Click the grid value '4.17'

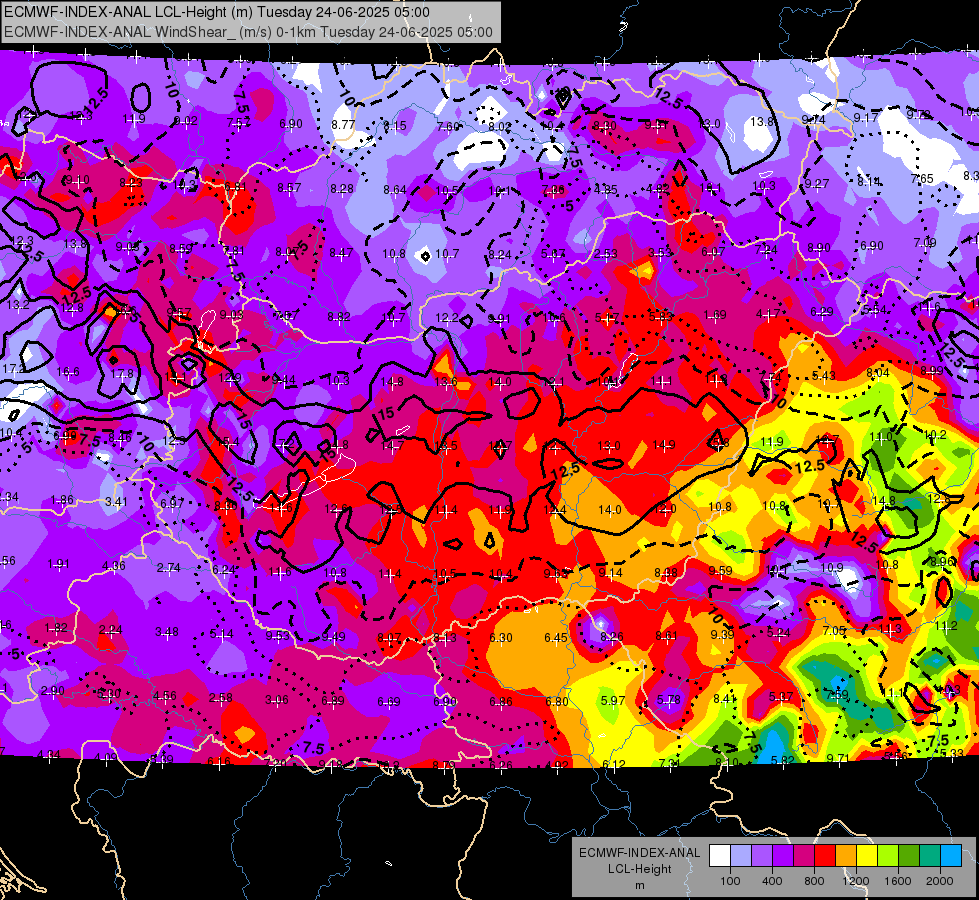click(x=768, y=314)
